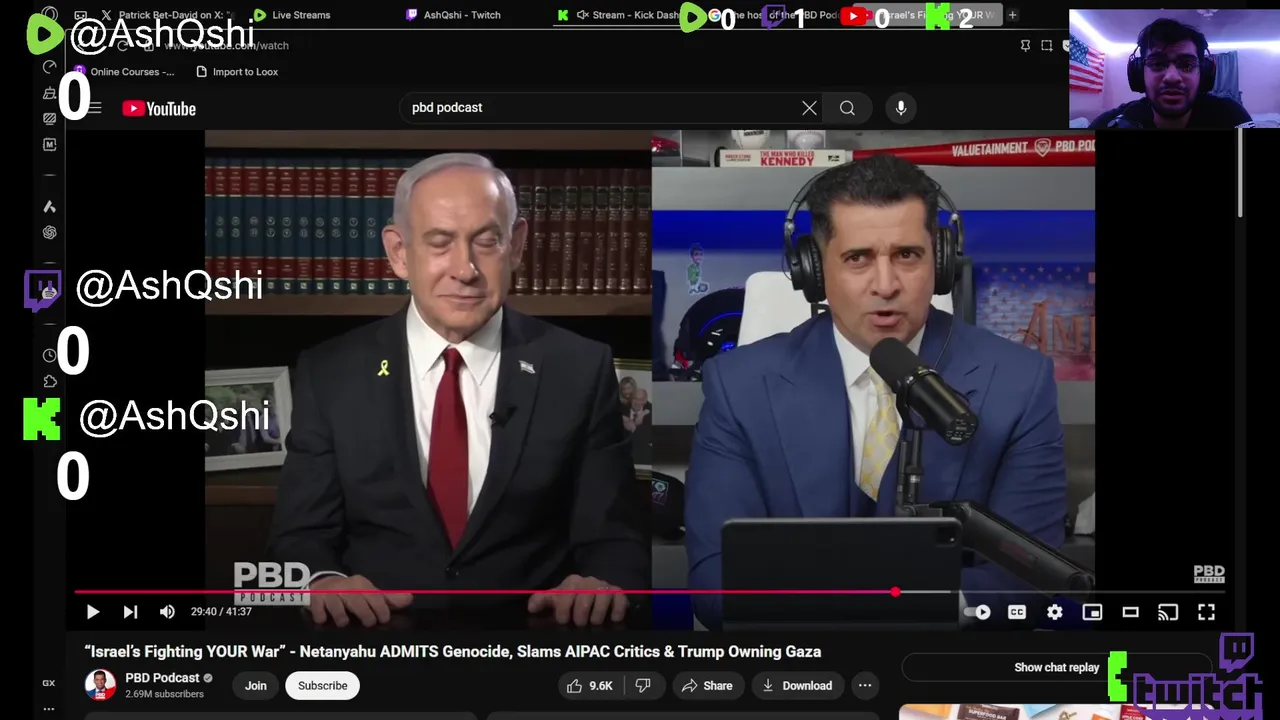Open the Online Courses bookmark
The width and height of the screenshot is (1280, 720).
coord(124,72)
